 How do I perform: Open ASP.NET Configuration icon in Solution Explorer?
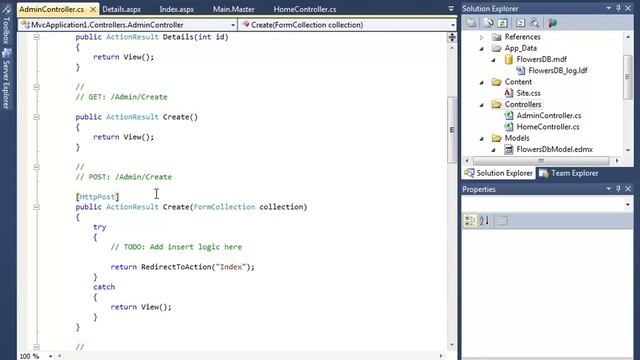[x=552, y=23]
